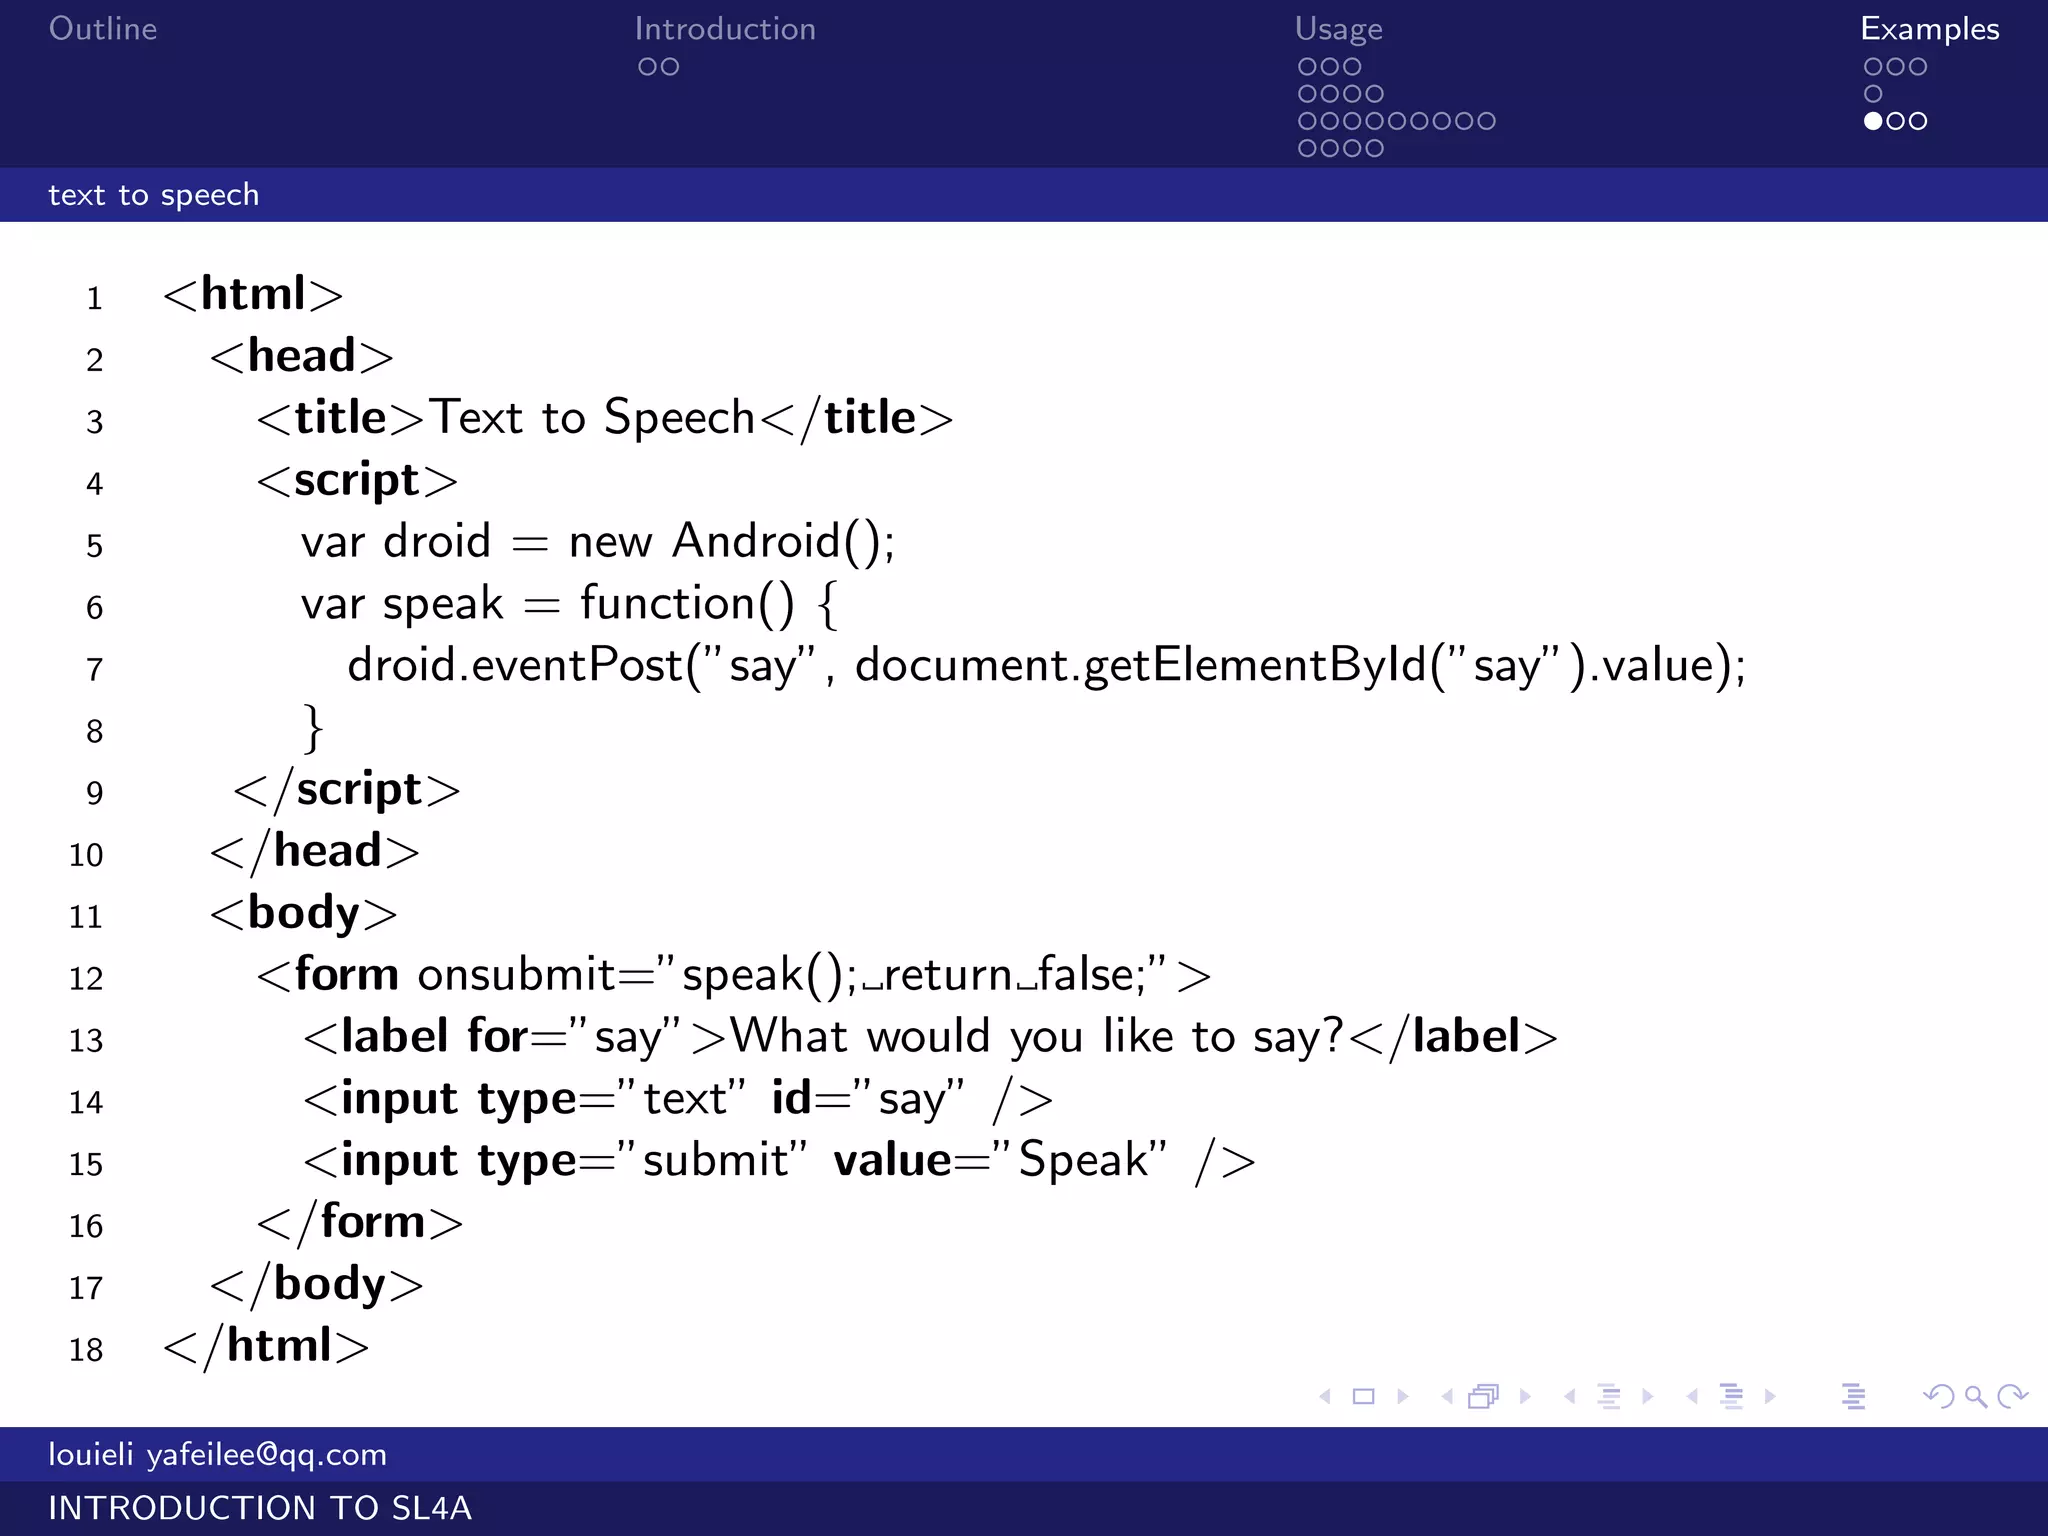Viewport: 2048px width, 1536px height.
Task: Click the droid.eventPost code line
Action: [1047, 666]
